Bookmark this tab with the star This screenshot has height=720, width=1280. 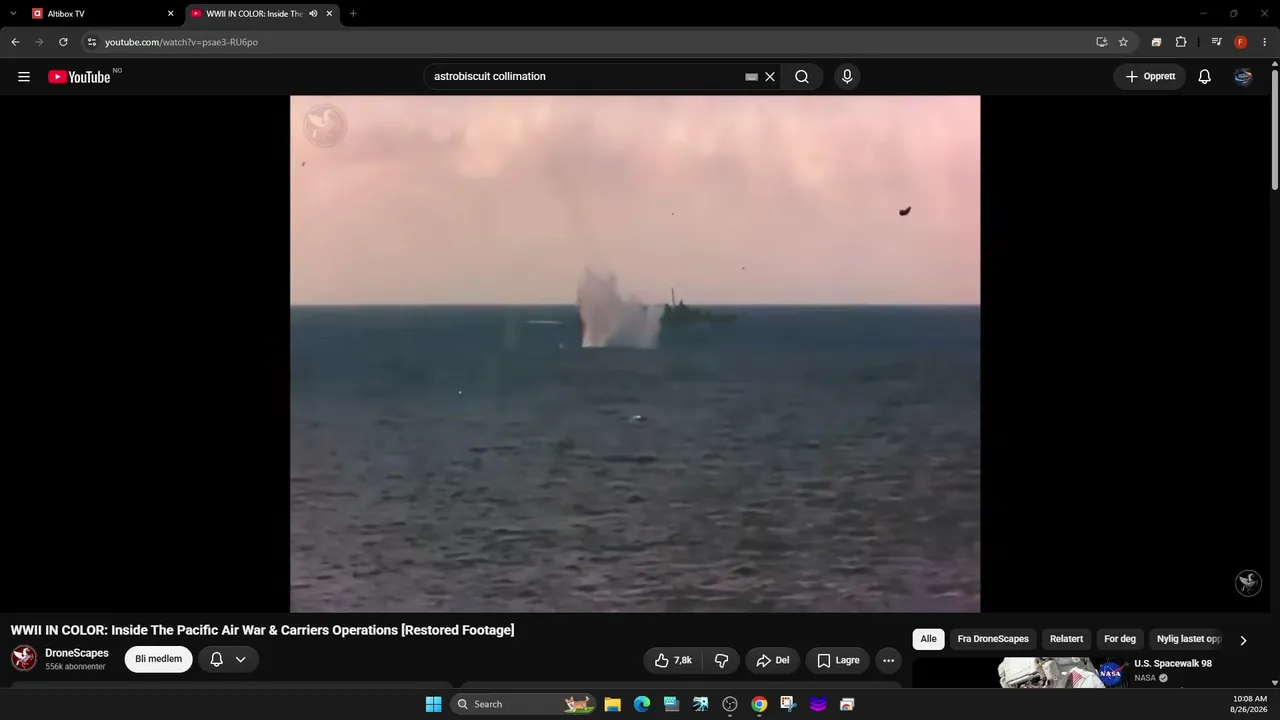click(1123, 42)
